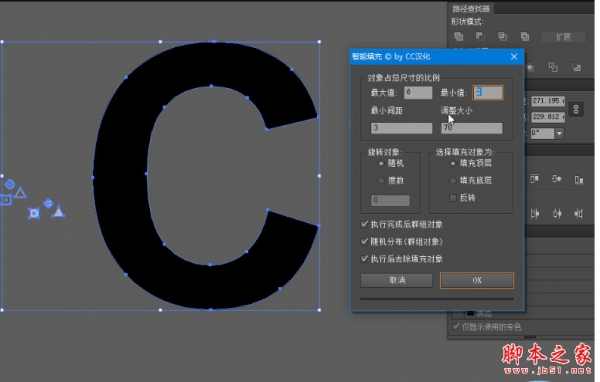Click the height field showing 229.812
This screenshot has height=382, width=600.
[x=548, y=117]
